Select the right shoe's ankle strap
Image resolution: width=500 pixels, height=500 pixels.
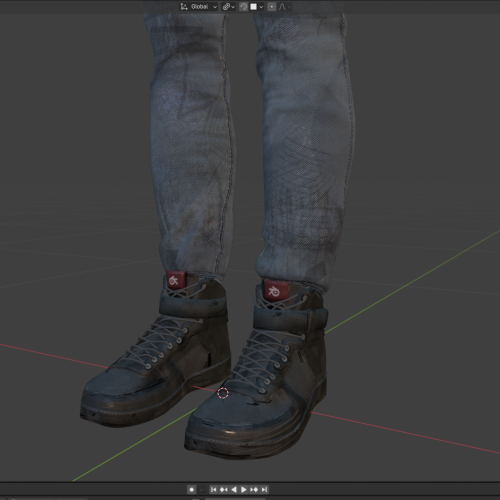[290, 318]
